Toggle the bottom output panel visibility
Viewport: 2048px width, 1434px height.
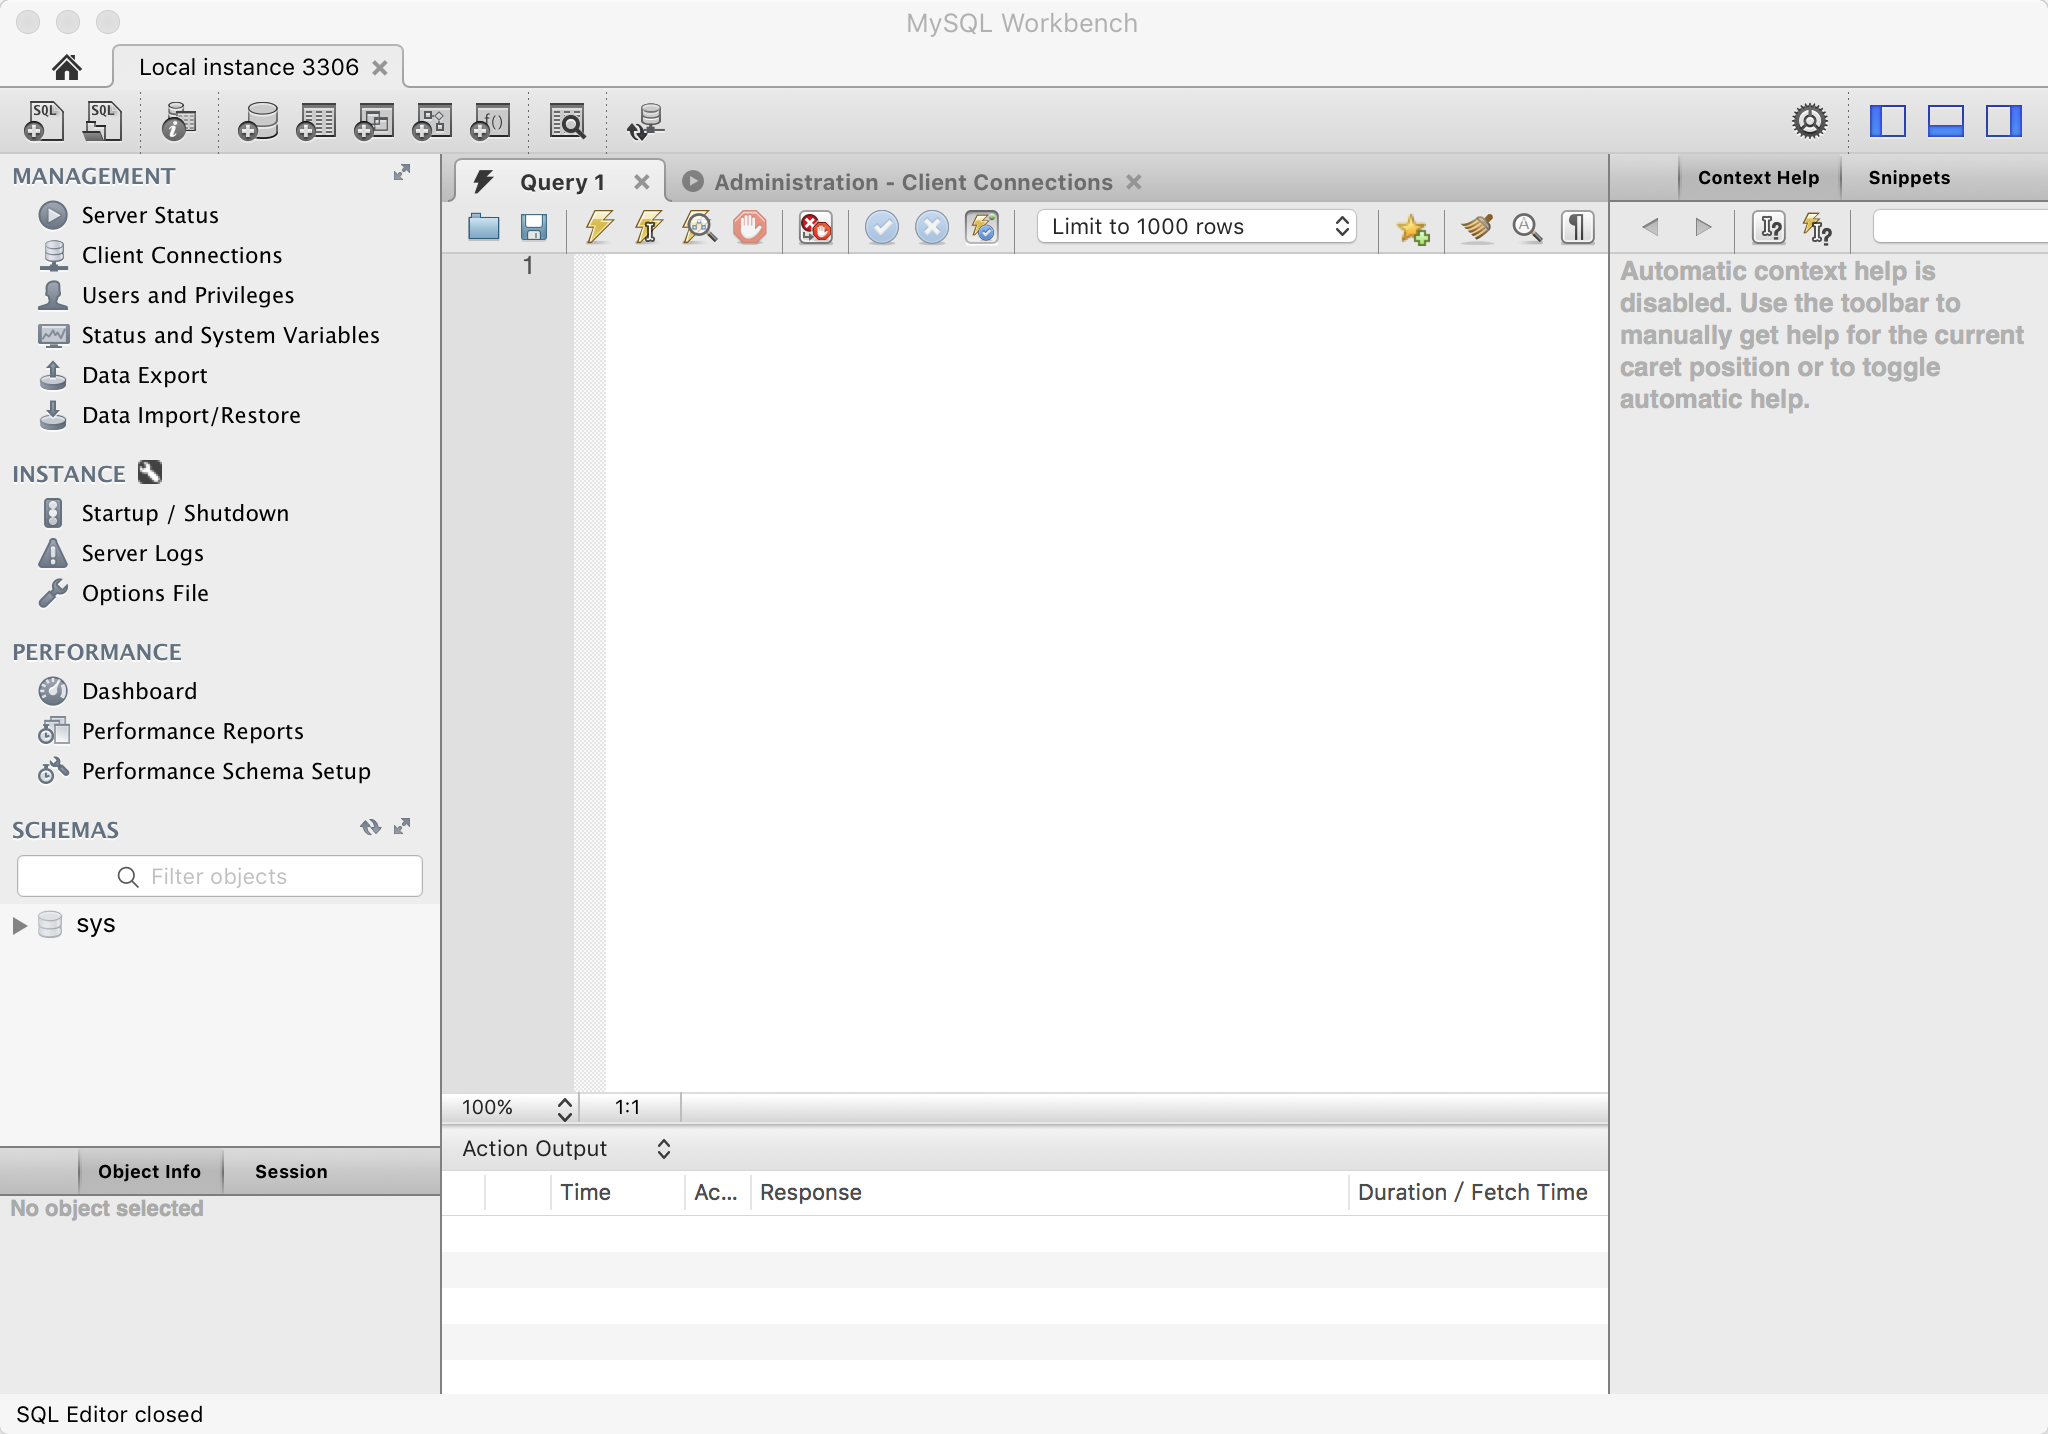(1945, 121)
